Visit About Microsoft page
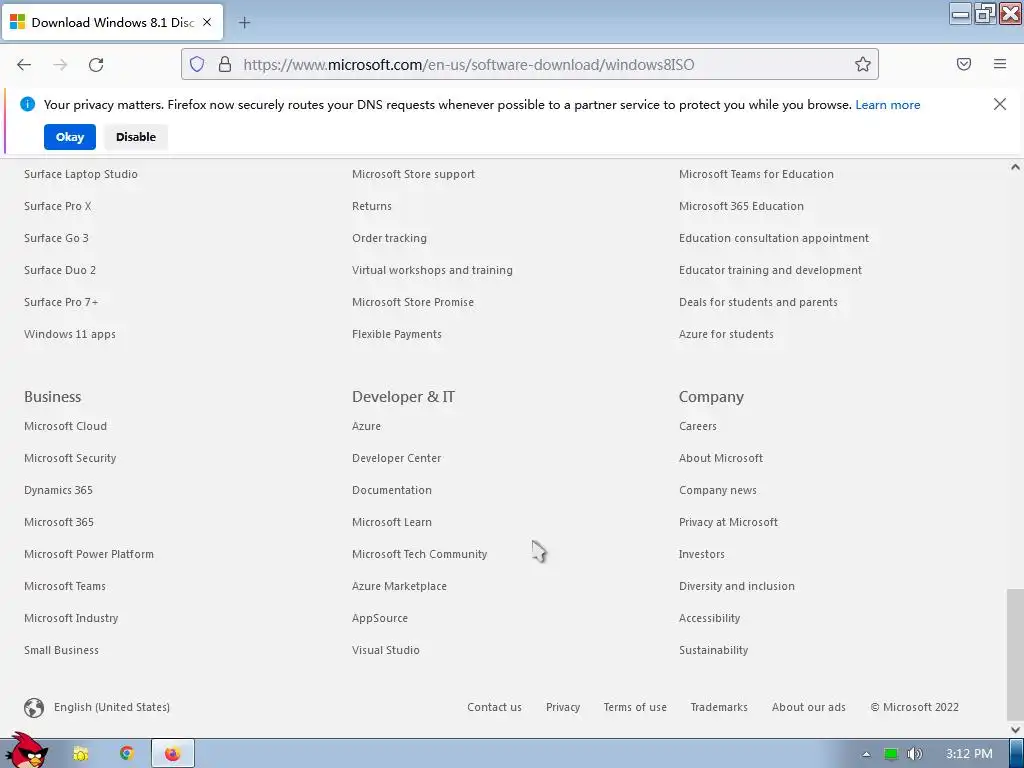Image resolution: width=1024 pixels, height=768 pixels. [x=720, y=458]
